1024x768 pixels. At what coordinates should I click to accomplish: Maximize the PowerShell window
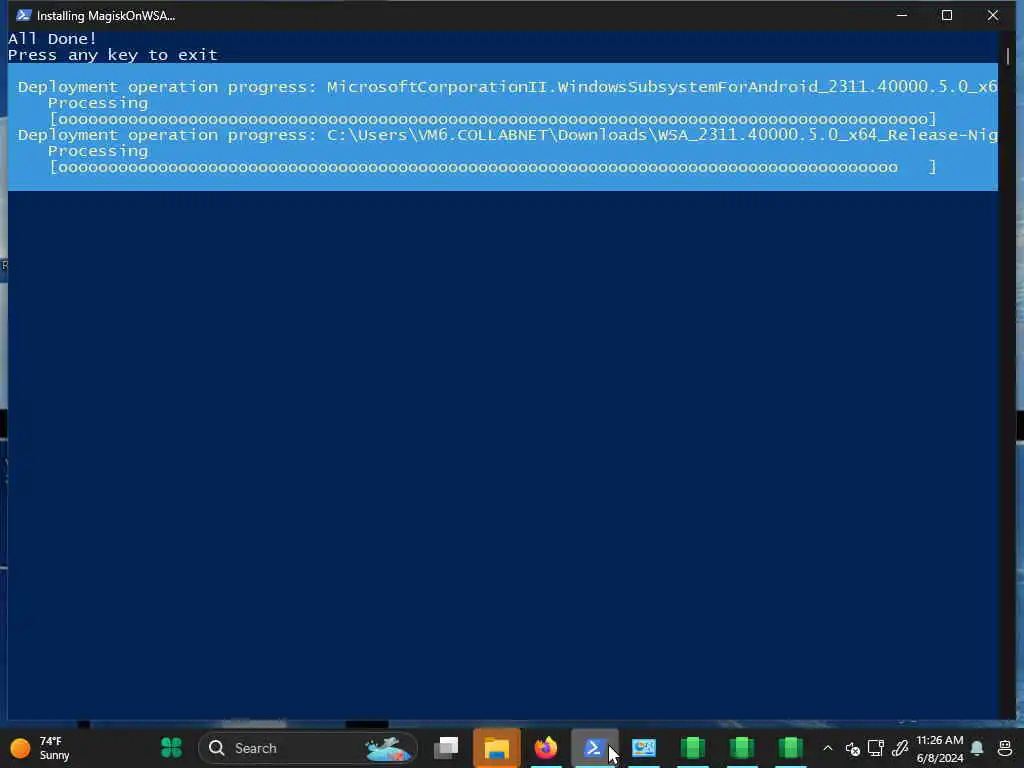tap(946, 15)
